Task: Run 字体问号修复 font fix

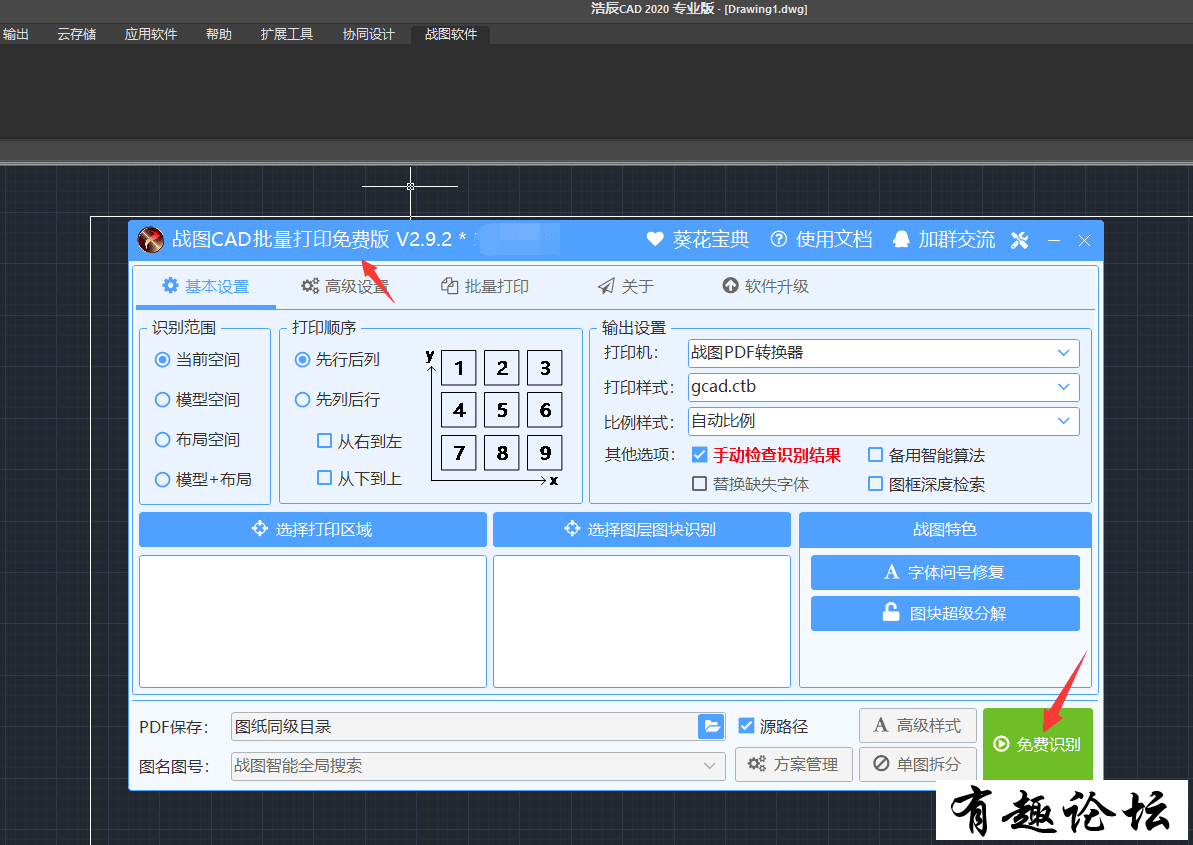Action: pyautogui.click(x=945, y=572)
